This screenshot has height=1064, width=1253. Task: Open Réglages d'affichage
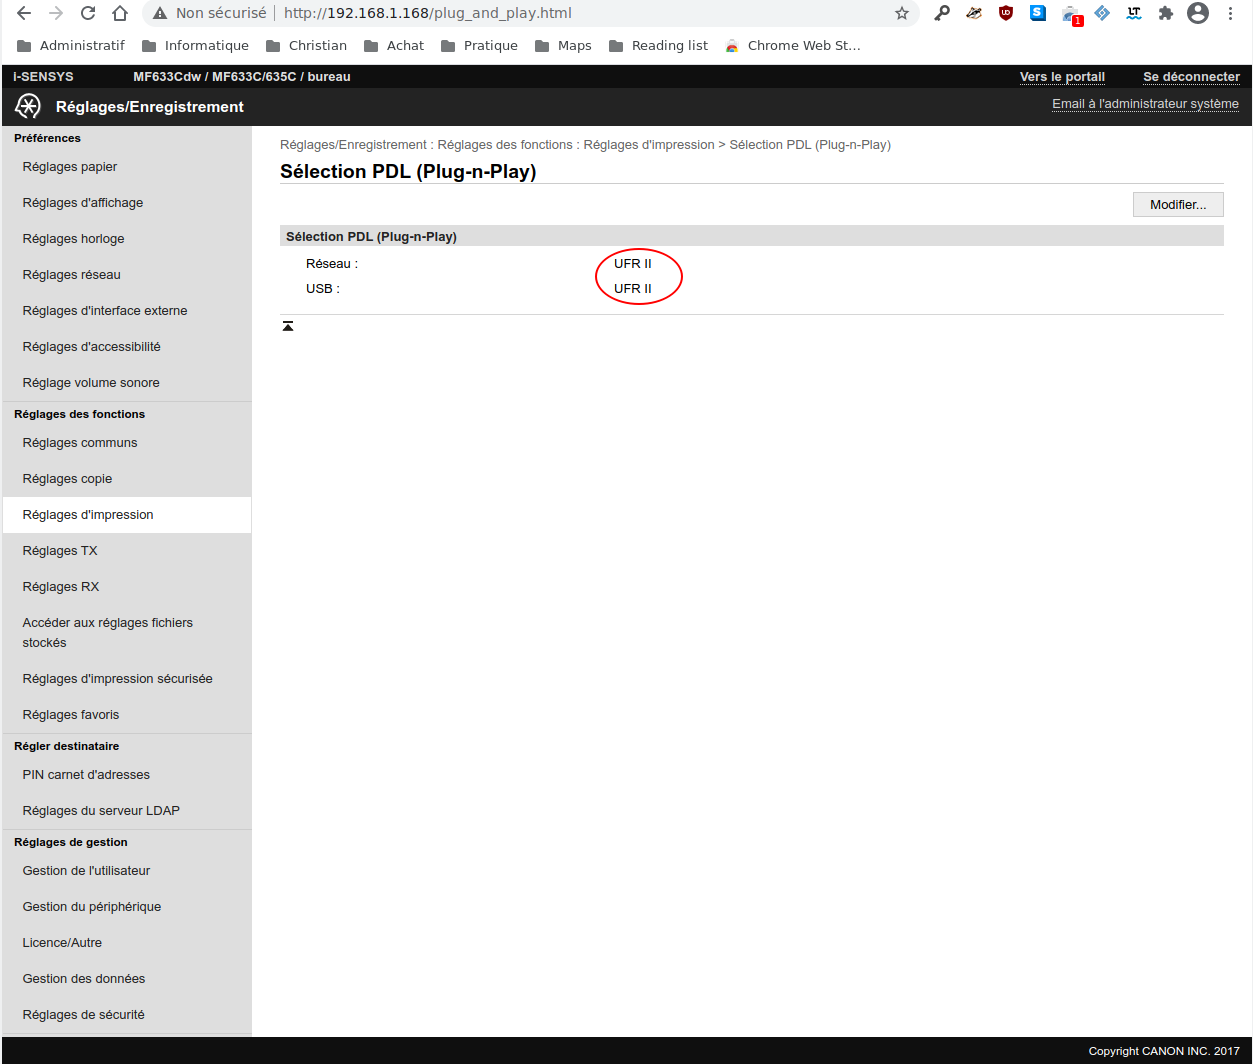126,203
